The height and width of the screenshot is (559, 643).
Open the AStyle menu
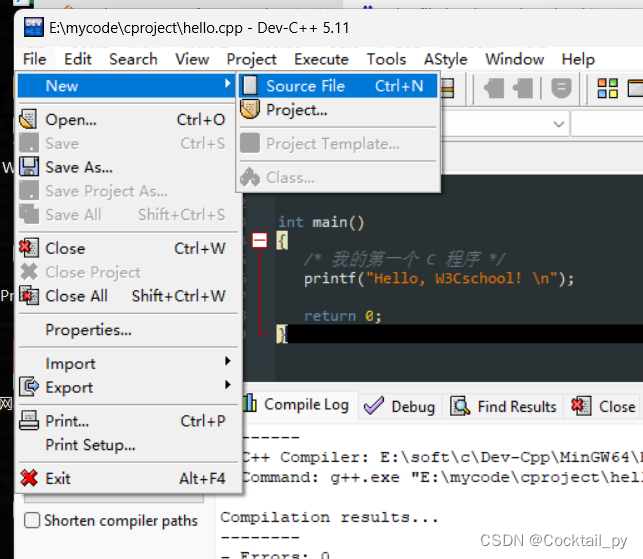[445, 59]
